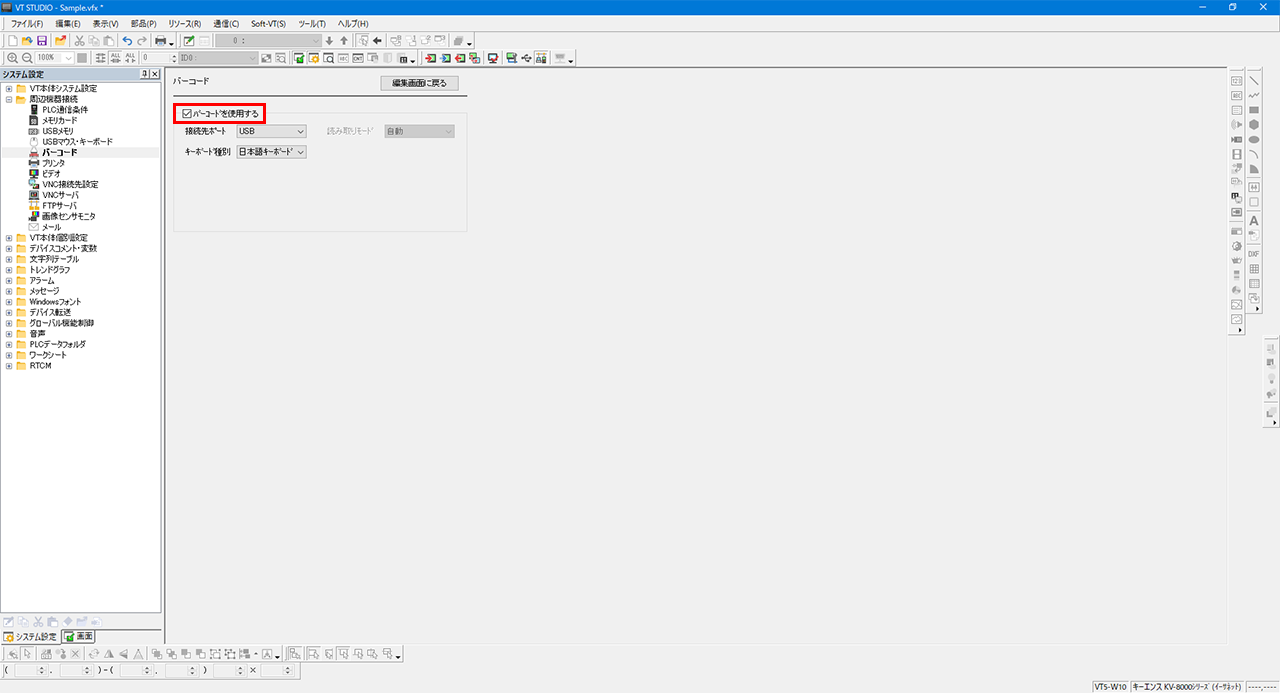This screenshot has height=694, width=1280.
Task: Click the Undo arrow icon
Action: click(x=127, y=40)
